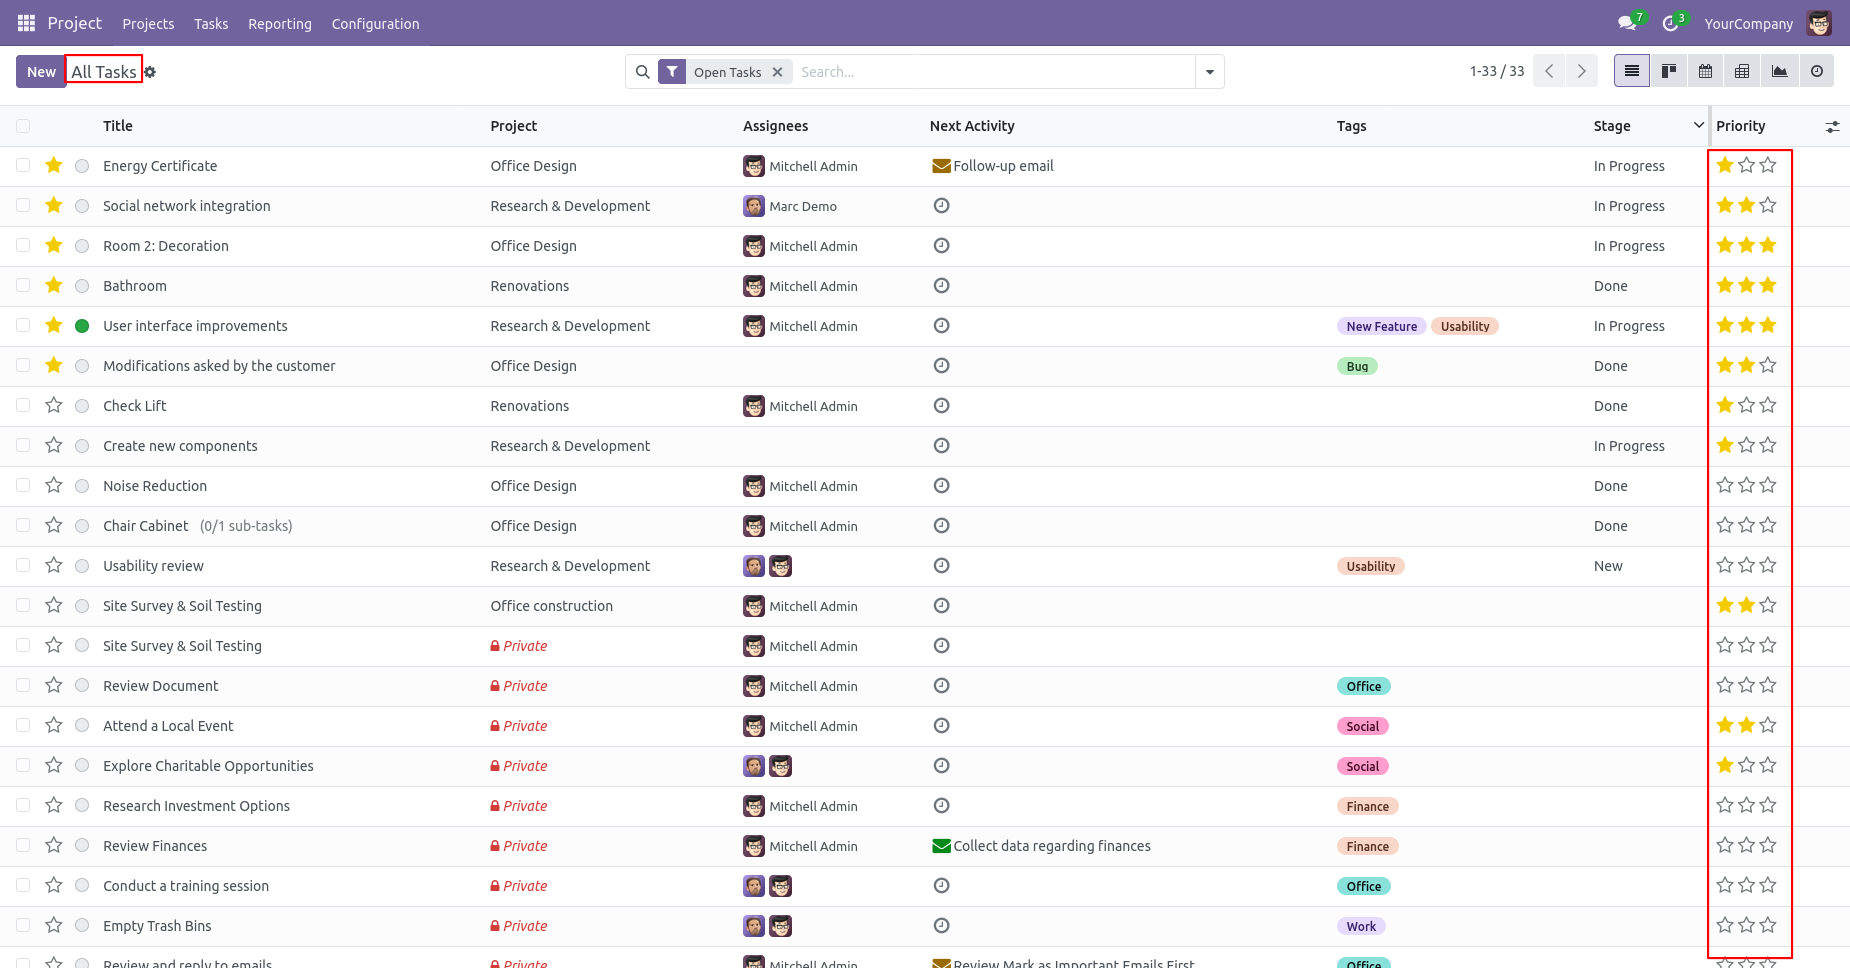
Task: Go to previous page of tasks
Action: (1549, 71)
